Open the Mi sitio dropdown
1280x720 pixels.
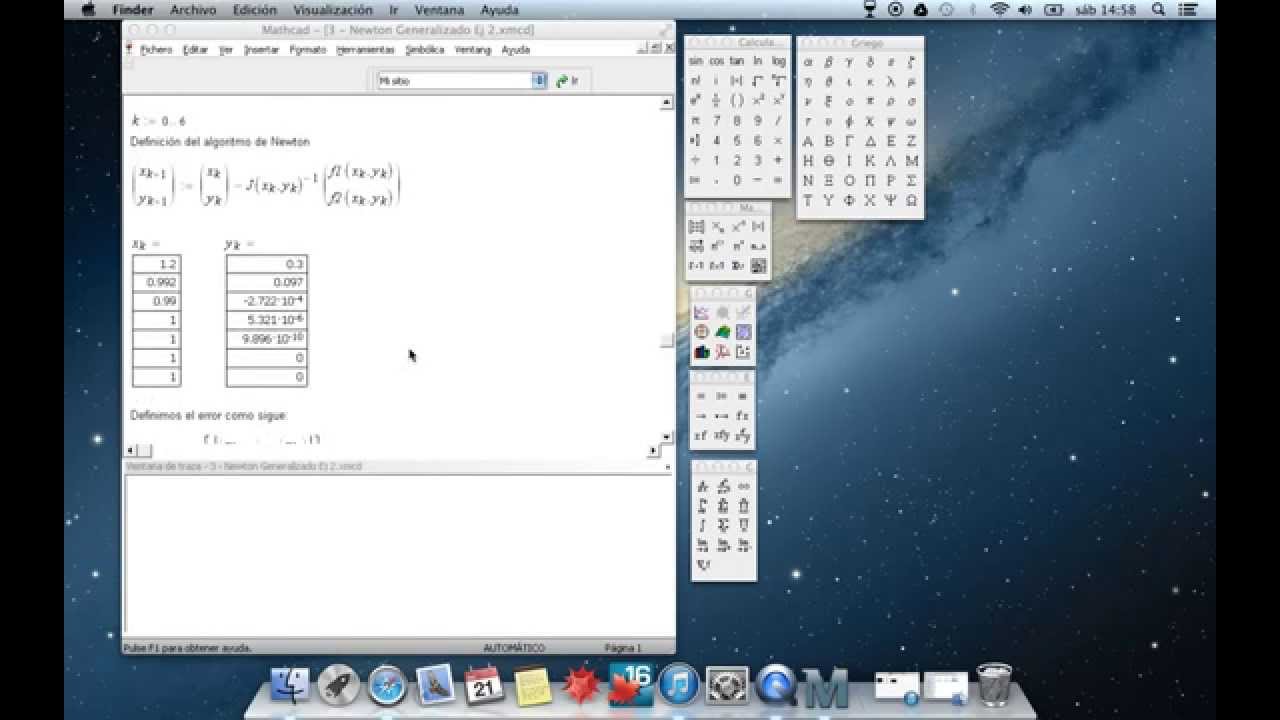click(x=539, y=81)
